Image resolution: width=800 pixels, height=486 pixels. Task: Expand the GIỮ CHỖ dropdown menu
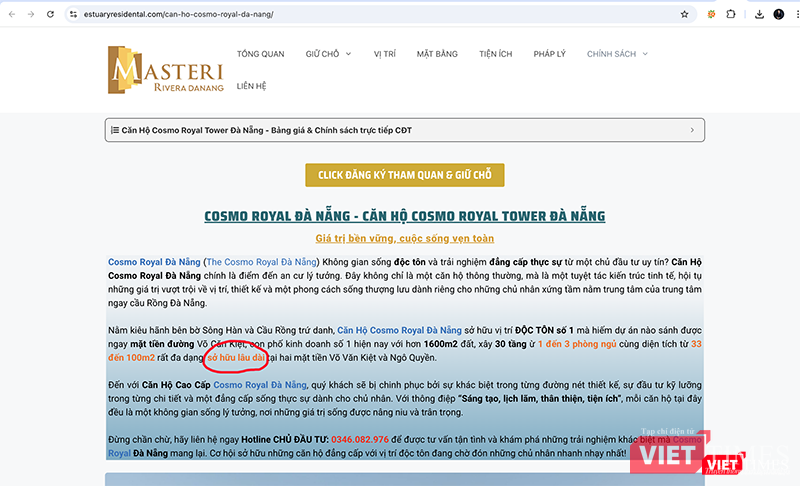click(329, 54)
